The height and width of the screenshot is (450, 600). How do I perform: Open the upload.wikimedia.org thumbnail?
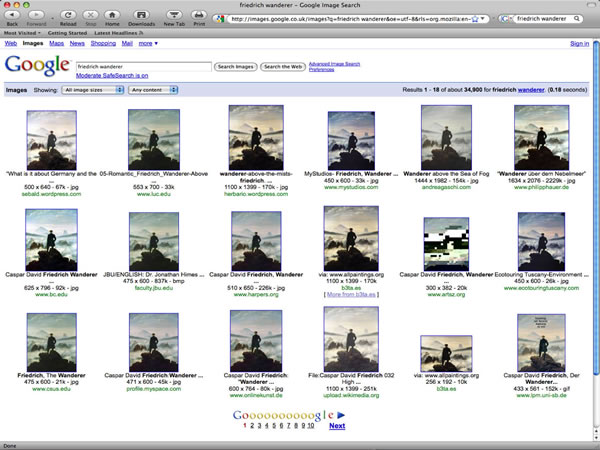coord(351,339)
